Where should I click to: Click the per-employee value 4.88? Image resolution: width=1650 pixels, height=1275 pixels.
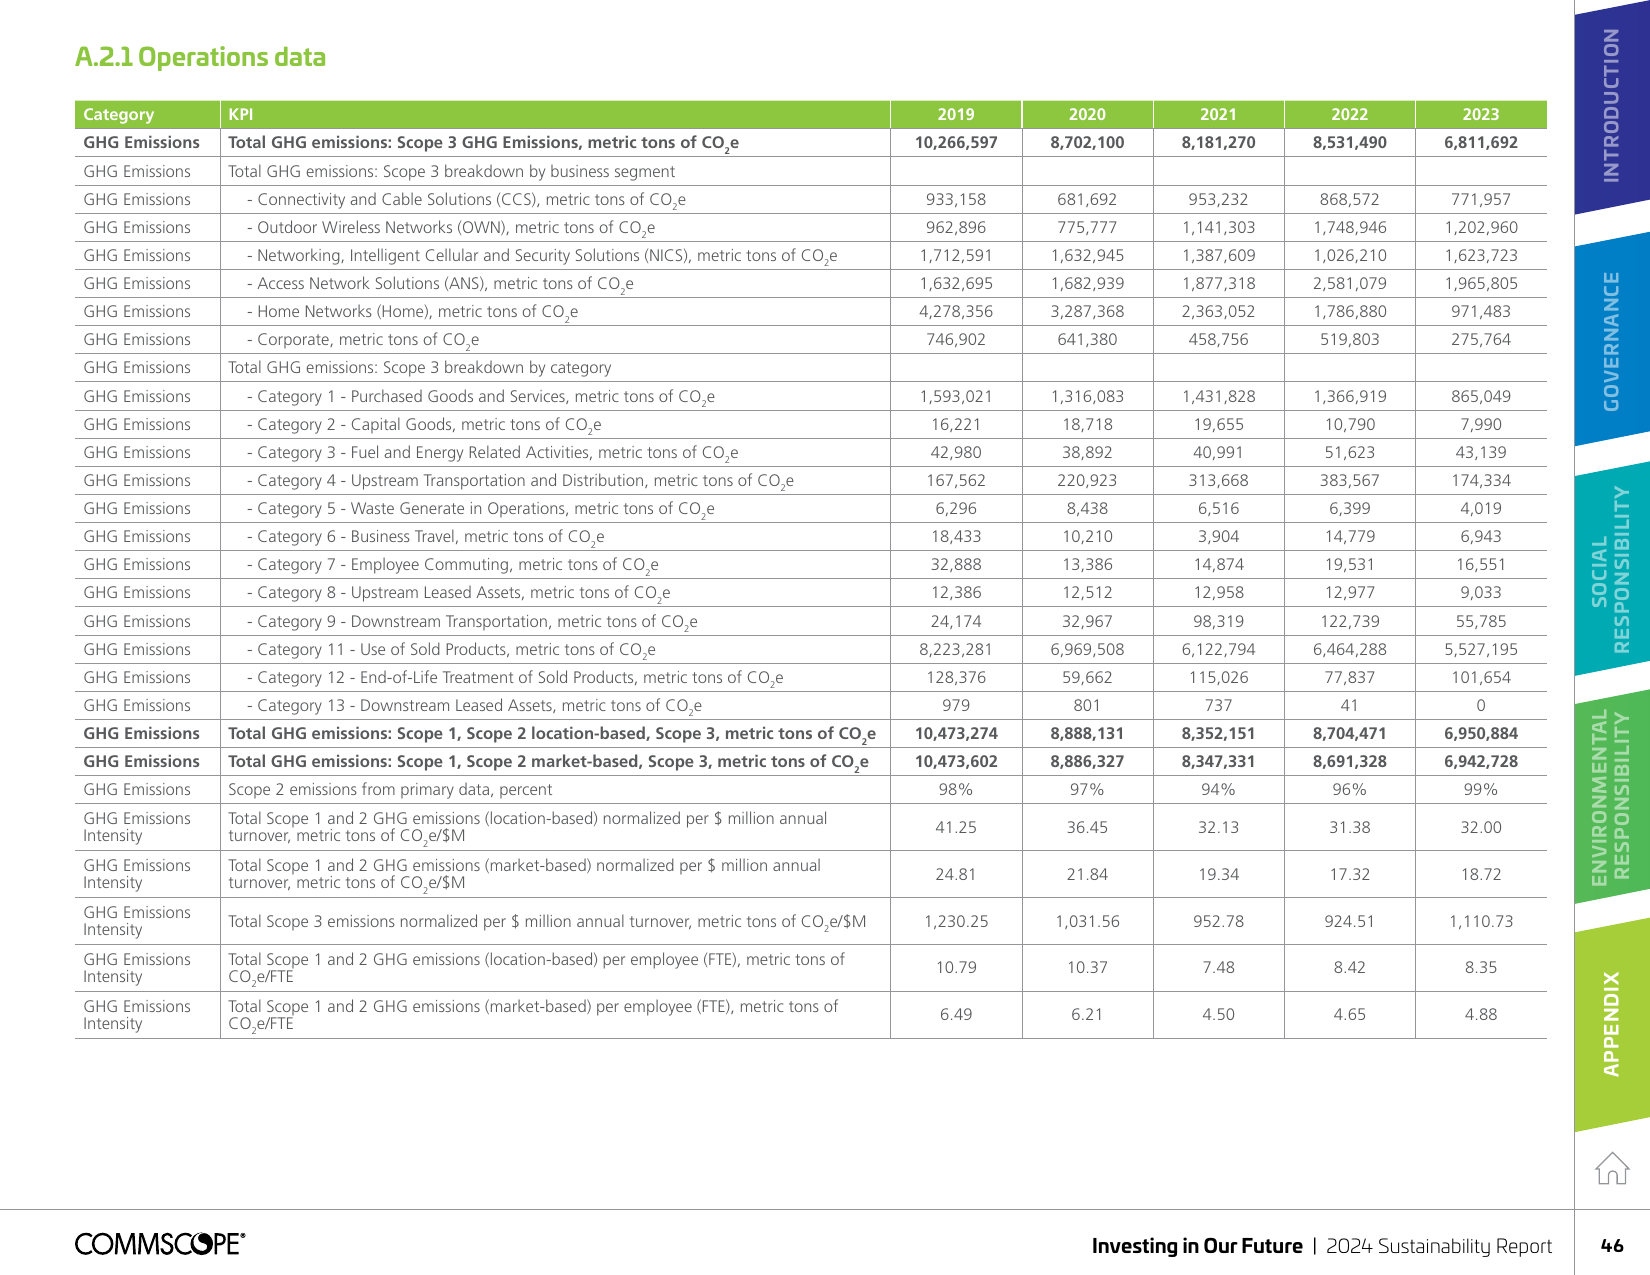(x=1481, y=1015)
